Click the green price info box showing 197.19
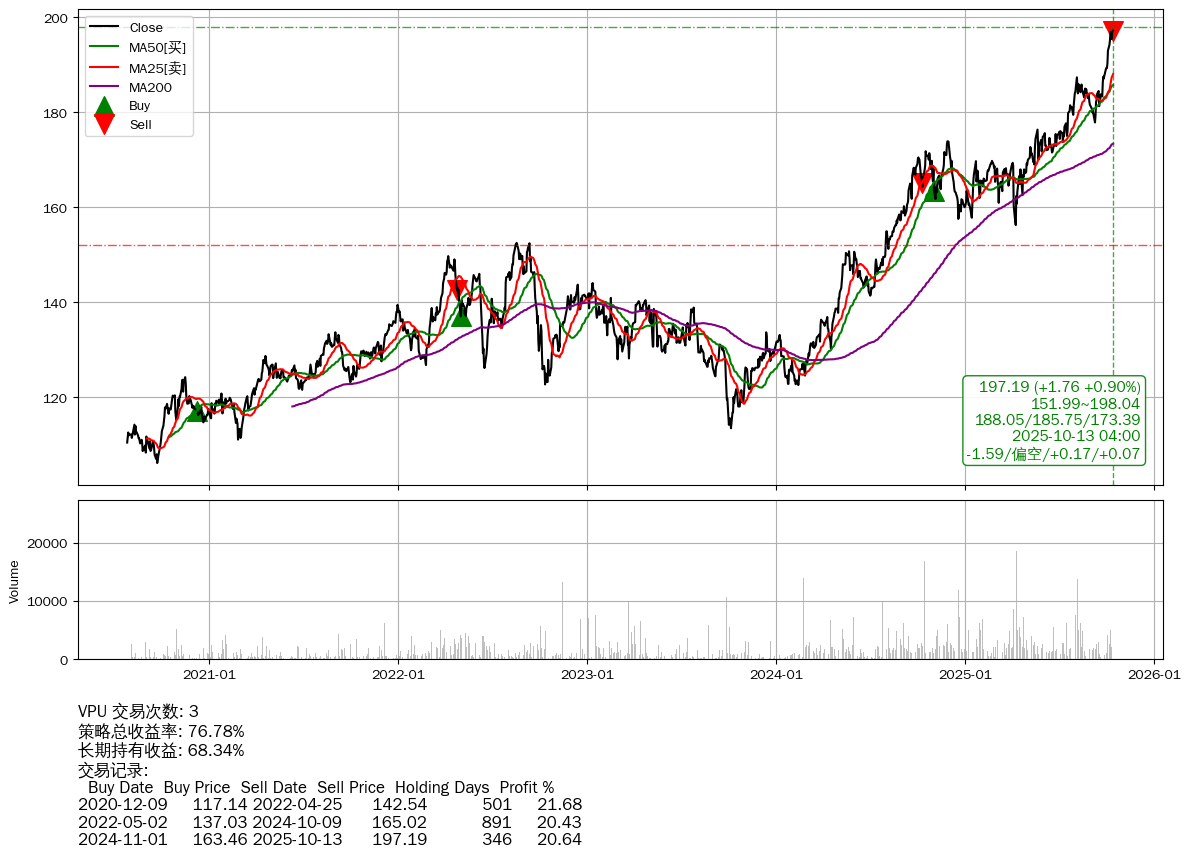 (1054, 420)
